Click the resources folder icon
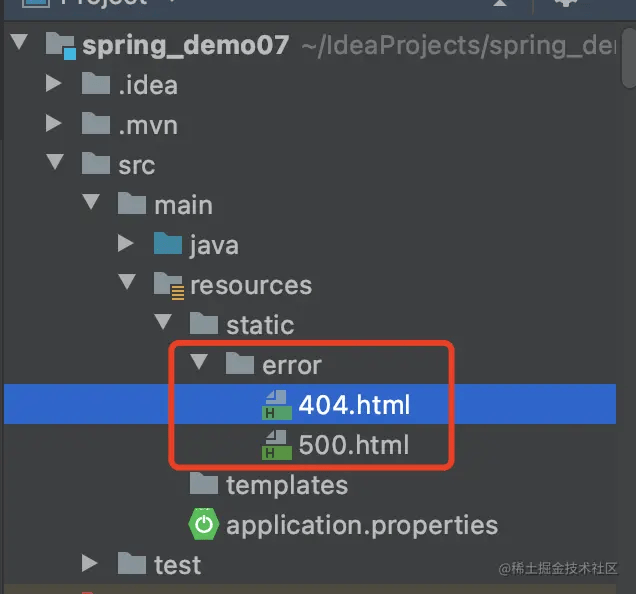636x594 pixels. coord(168,286)
